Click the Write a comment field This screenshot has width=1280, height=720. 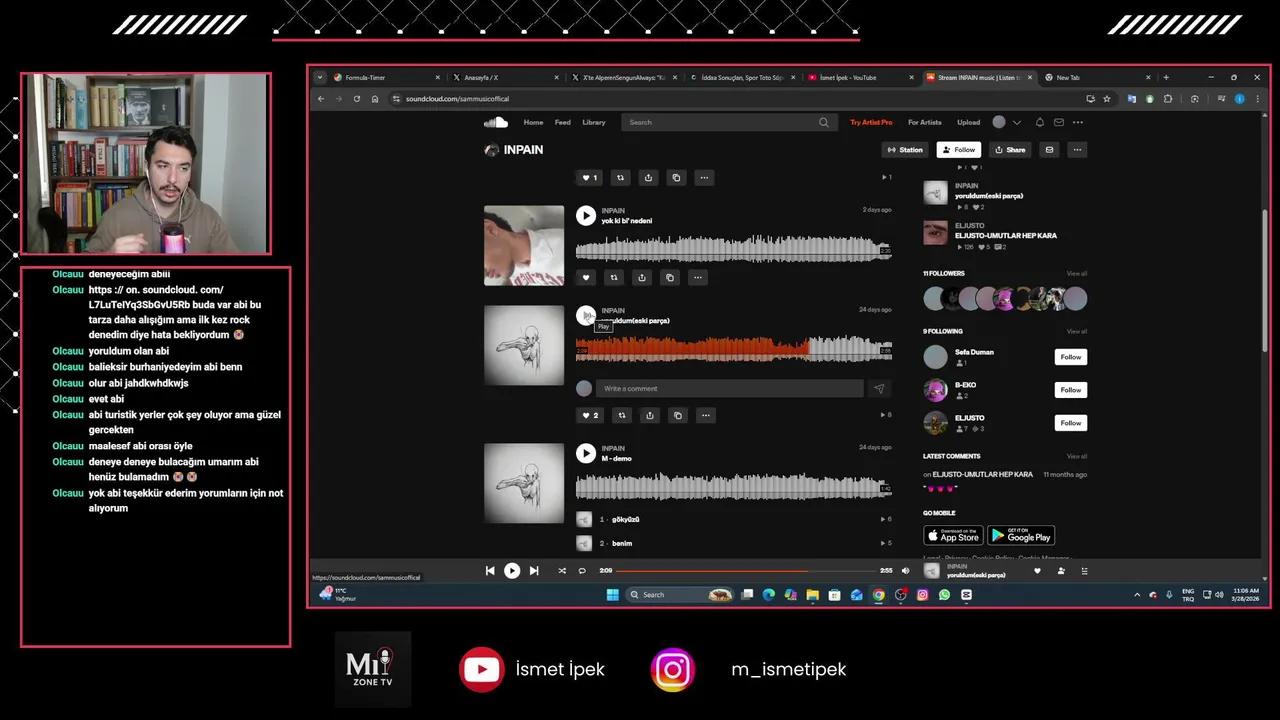(730, 388)
